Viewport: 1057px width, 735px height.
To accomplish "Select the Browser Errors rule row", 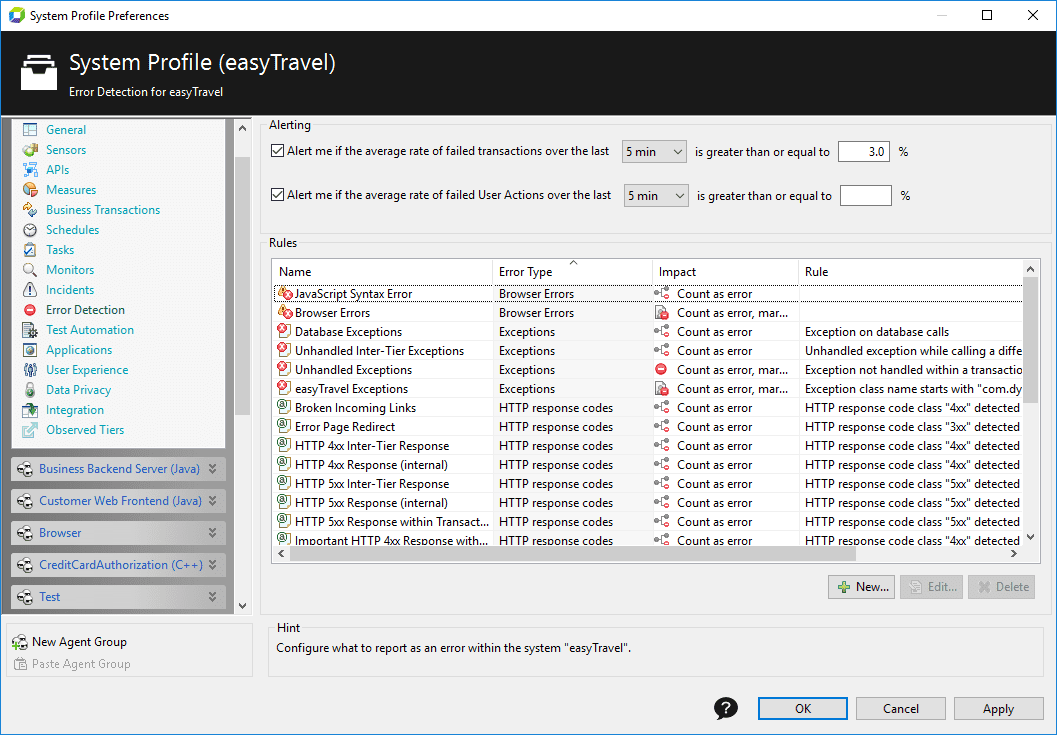I will (x=648, y=312).
